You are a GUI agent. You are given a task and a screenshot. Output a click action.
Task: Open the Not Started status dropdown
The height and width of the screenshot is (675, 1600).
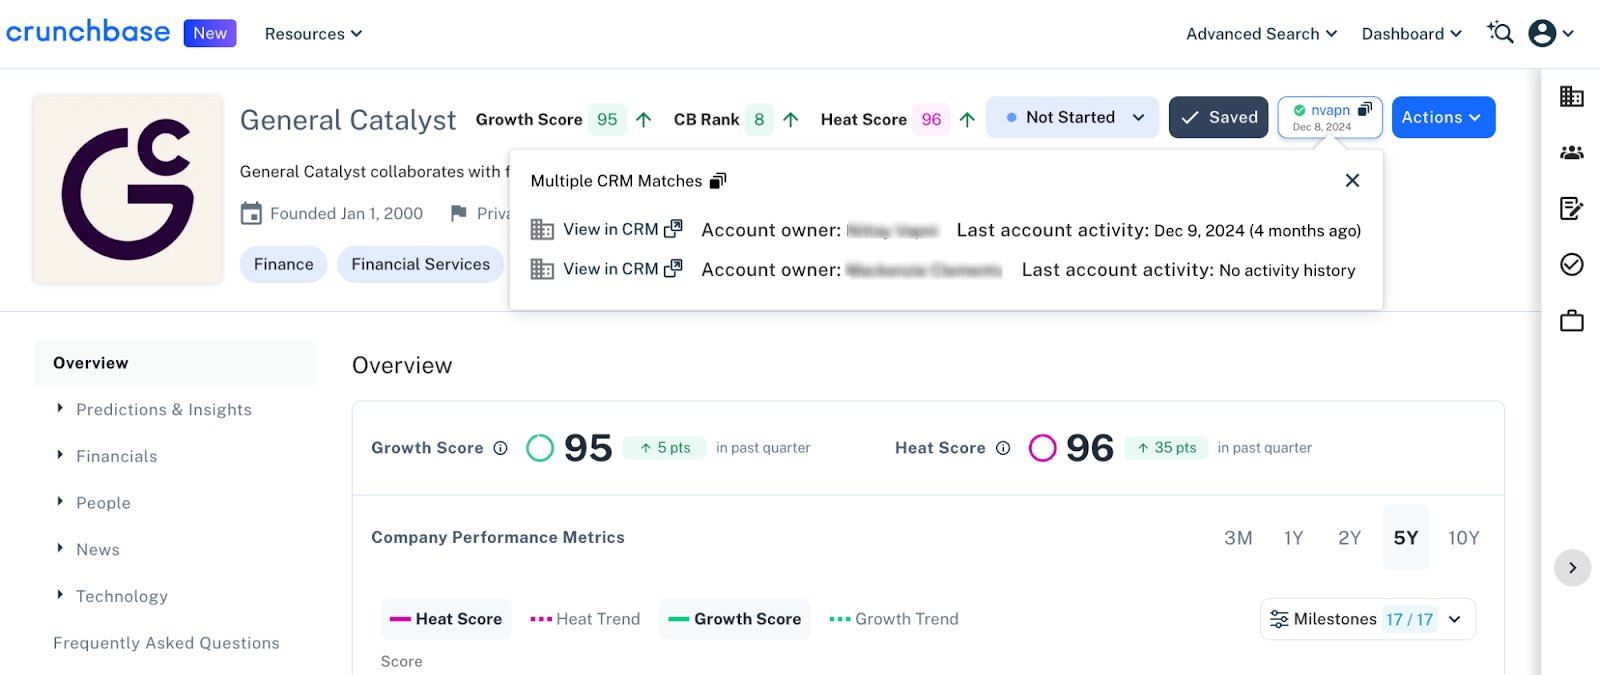click(1073, 117)
